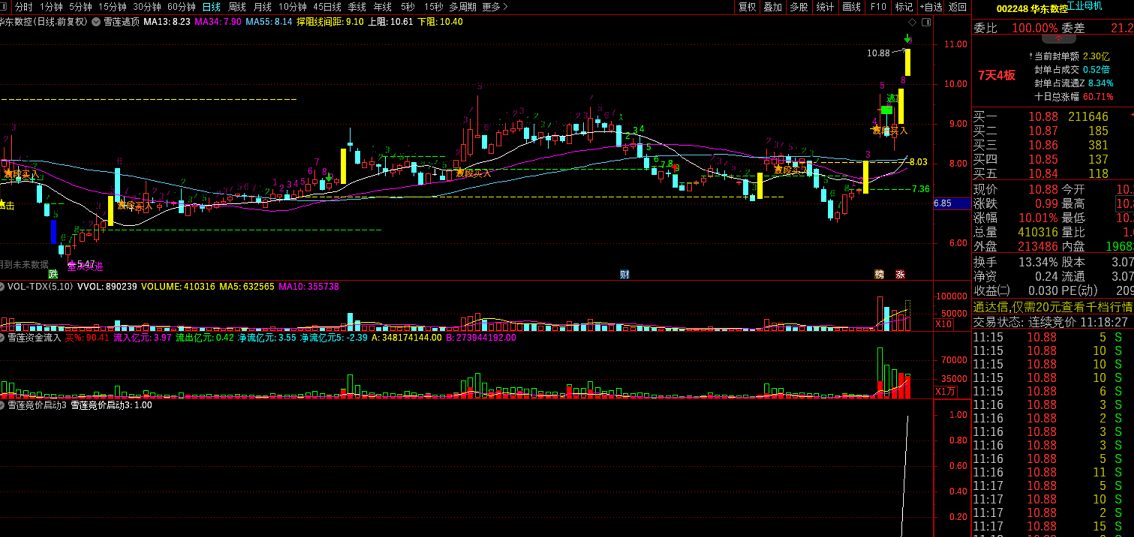
Task: Select the 年线 yearly period tab
Action: click(x=383, y=7)
